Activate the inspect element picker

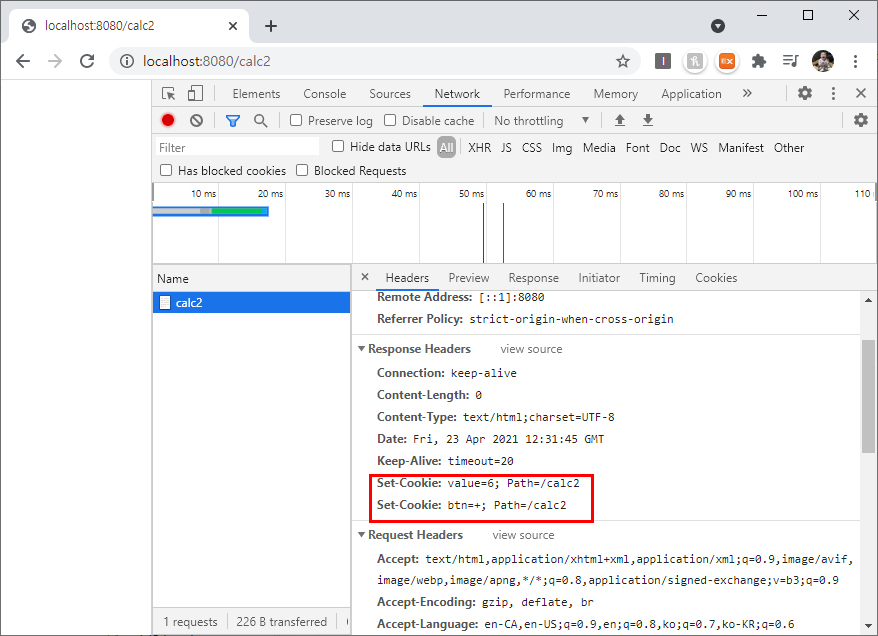169,93
